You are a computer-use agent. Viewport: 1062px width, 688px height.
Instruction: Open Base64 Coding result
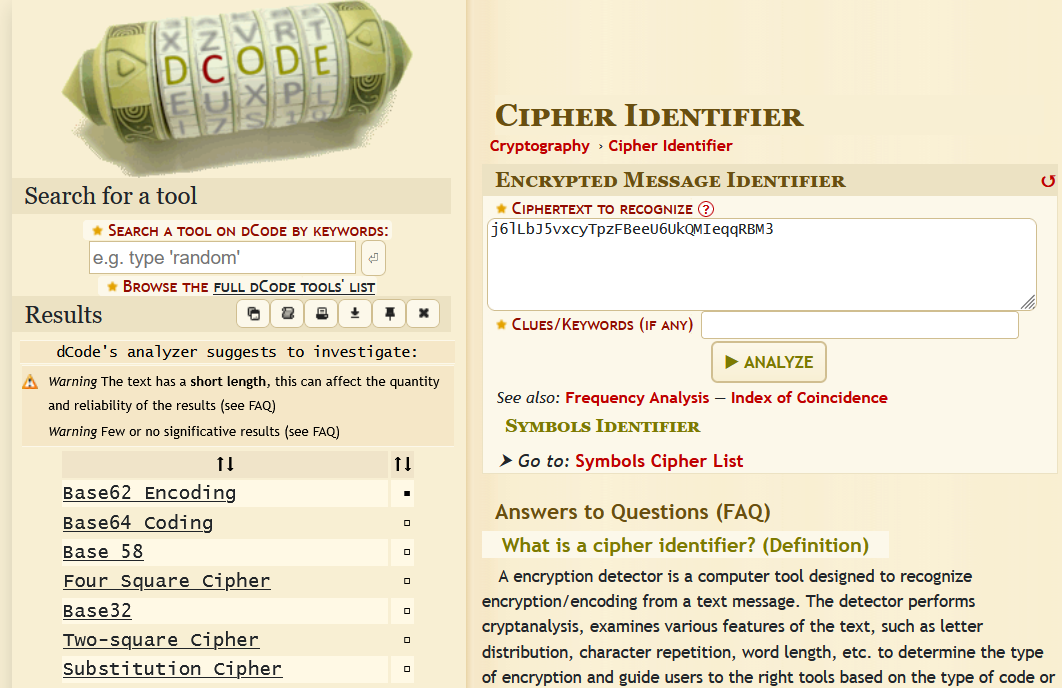[137, 523]
